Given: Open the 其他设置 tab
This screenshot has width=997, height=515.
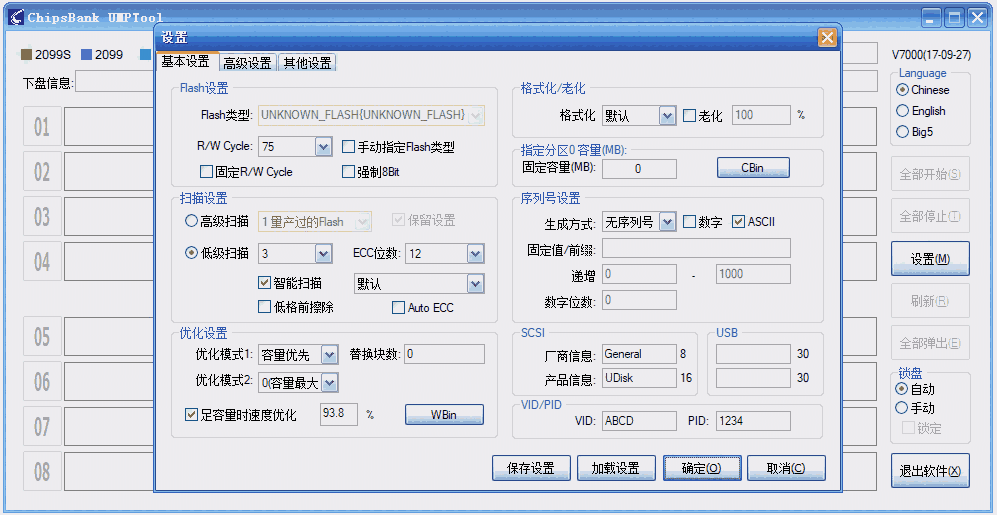Looking at the screenshot, I should 308,63.
